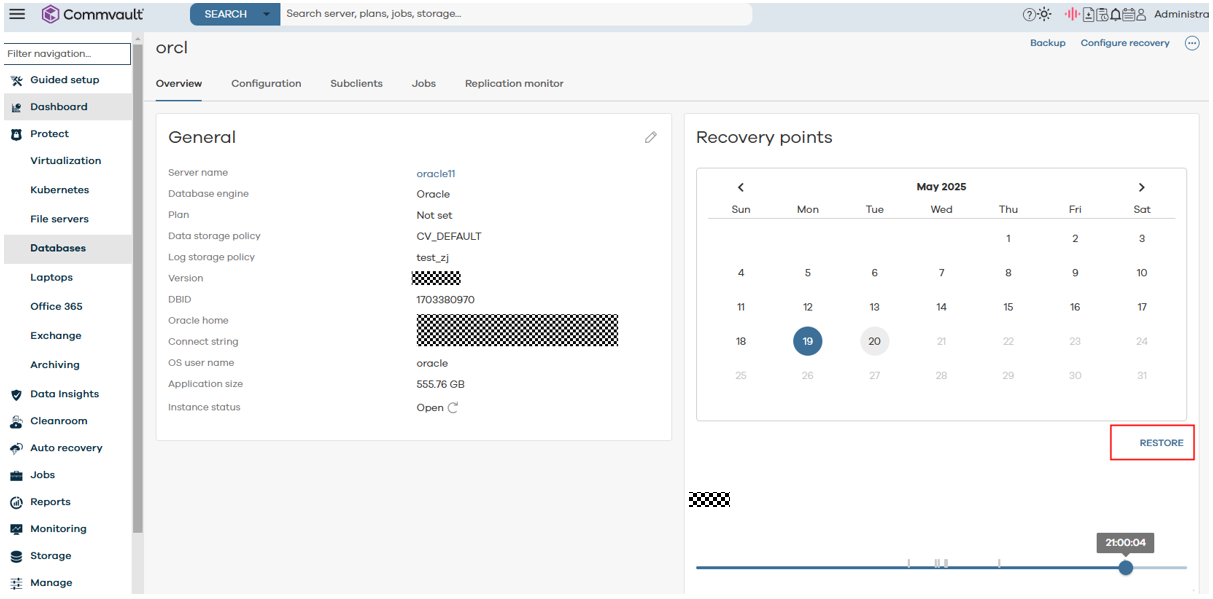Open the Replication monitor tab
This screenshot has height=599, width=1213.
(514, 84)
